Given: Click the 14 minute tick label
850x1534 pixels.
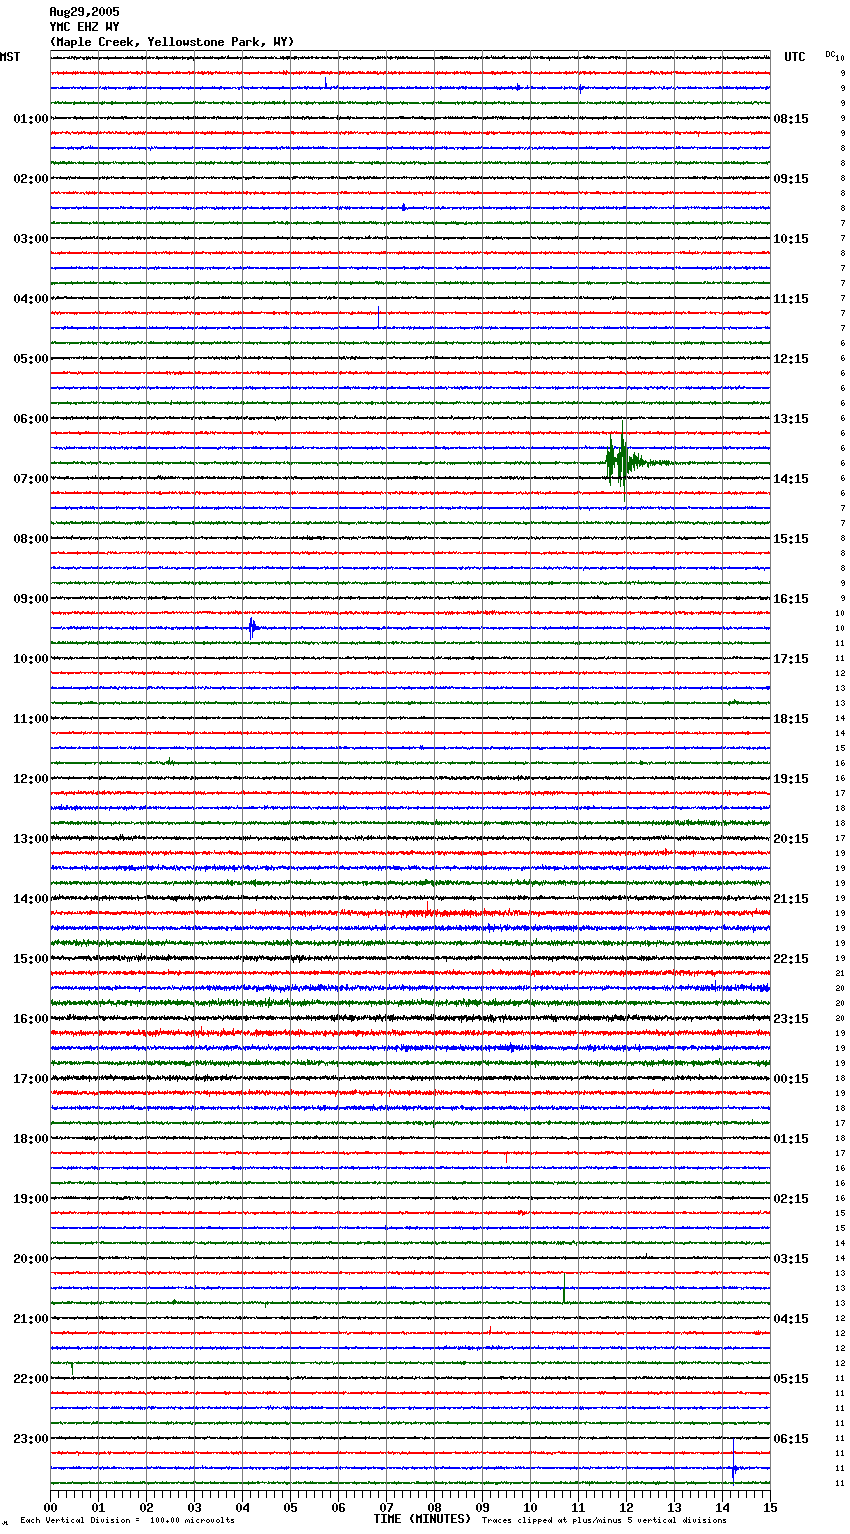Looking at the screenshot, I should (722, 1507).
